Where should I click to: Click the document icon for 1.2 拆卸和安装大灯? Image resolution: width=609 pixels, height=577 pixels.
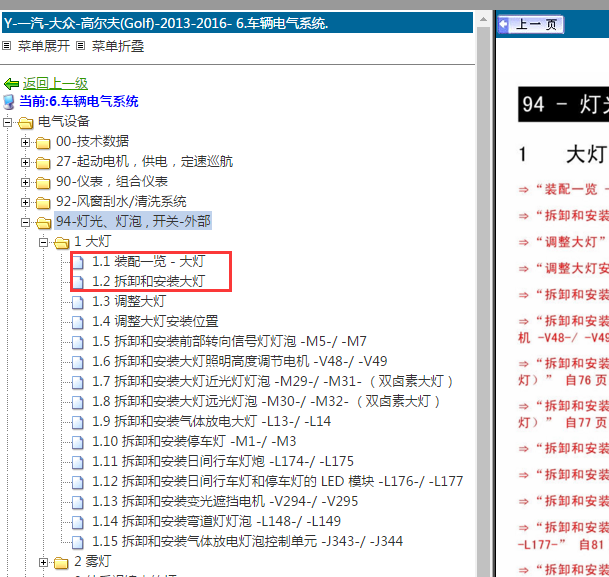click(78, 282)
